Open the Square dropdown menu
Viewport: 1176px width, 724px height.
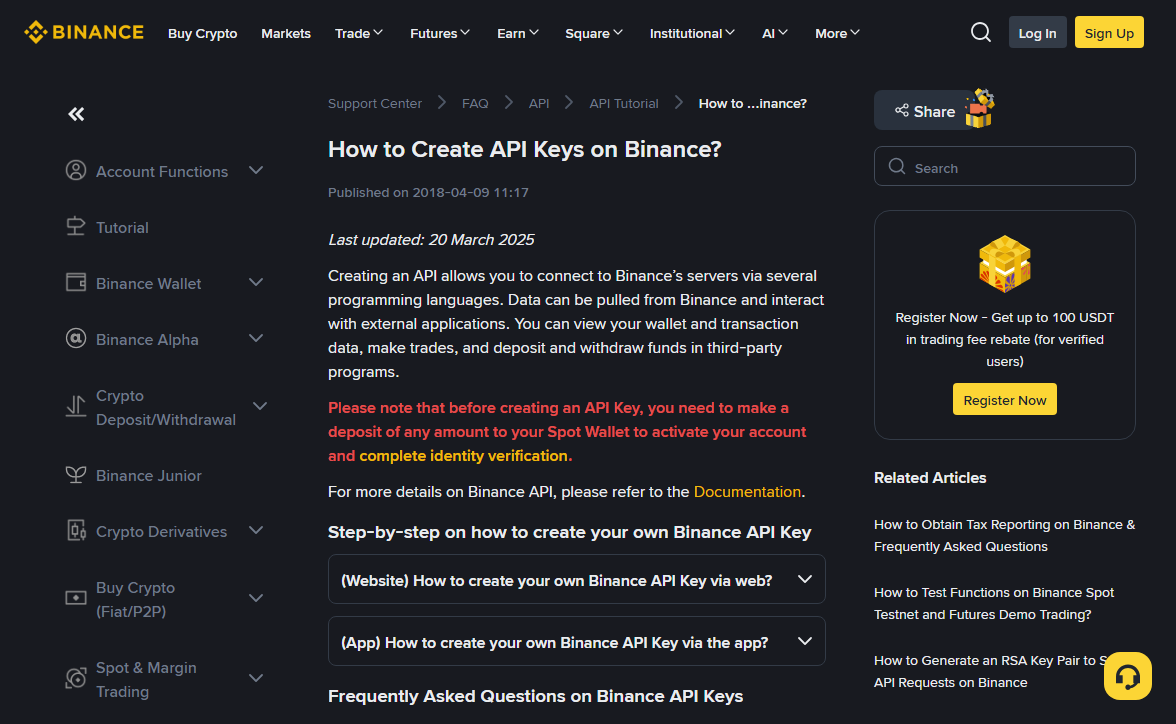tap(594, 33)
